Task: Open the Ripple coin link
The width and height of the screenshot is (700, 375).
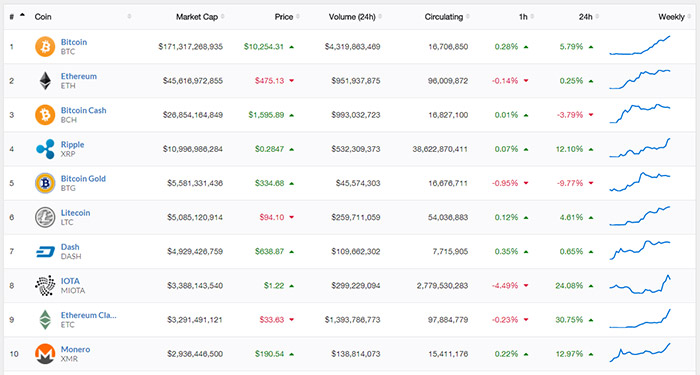Action: point(72,145)
